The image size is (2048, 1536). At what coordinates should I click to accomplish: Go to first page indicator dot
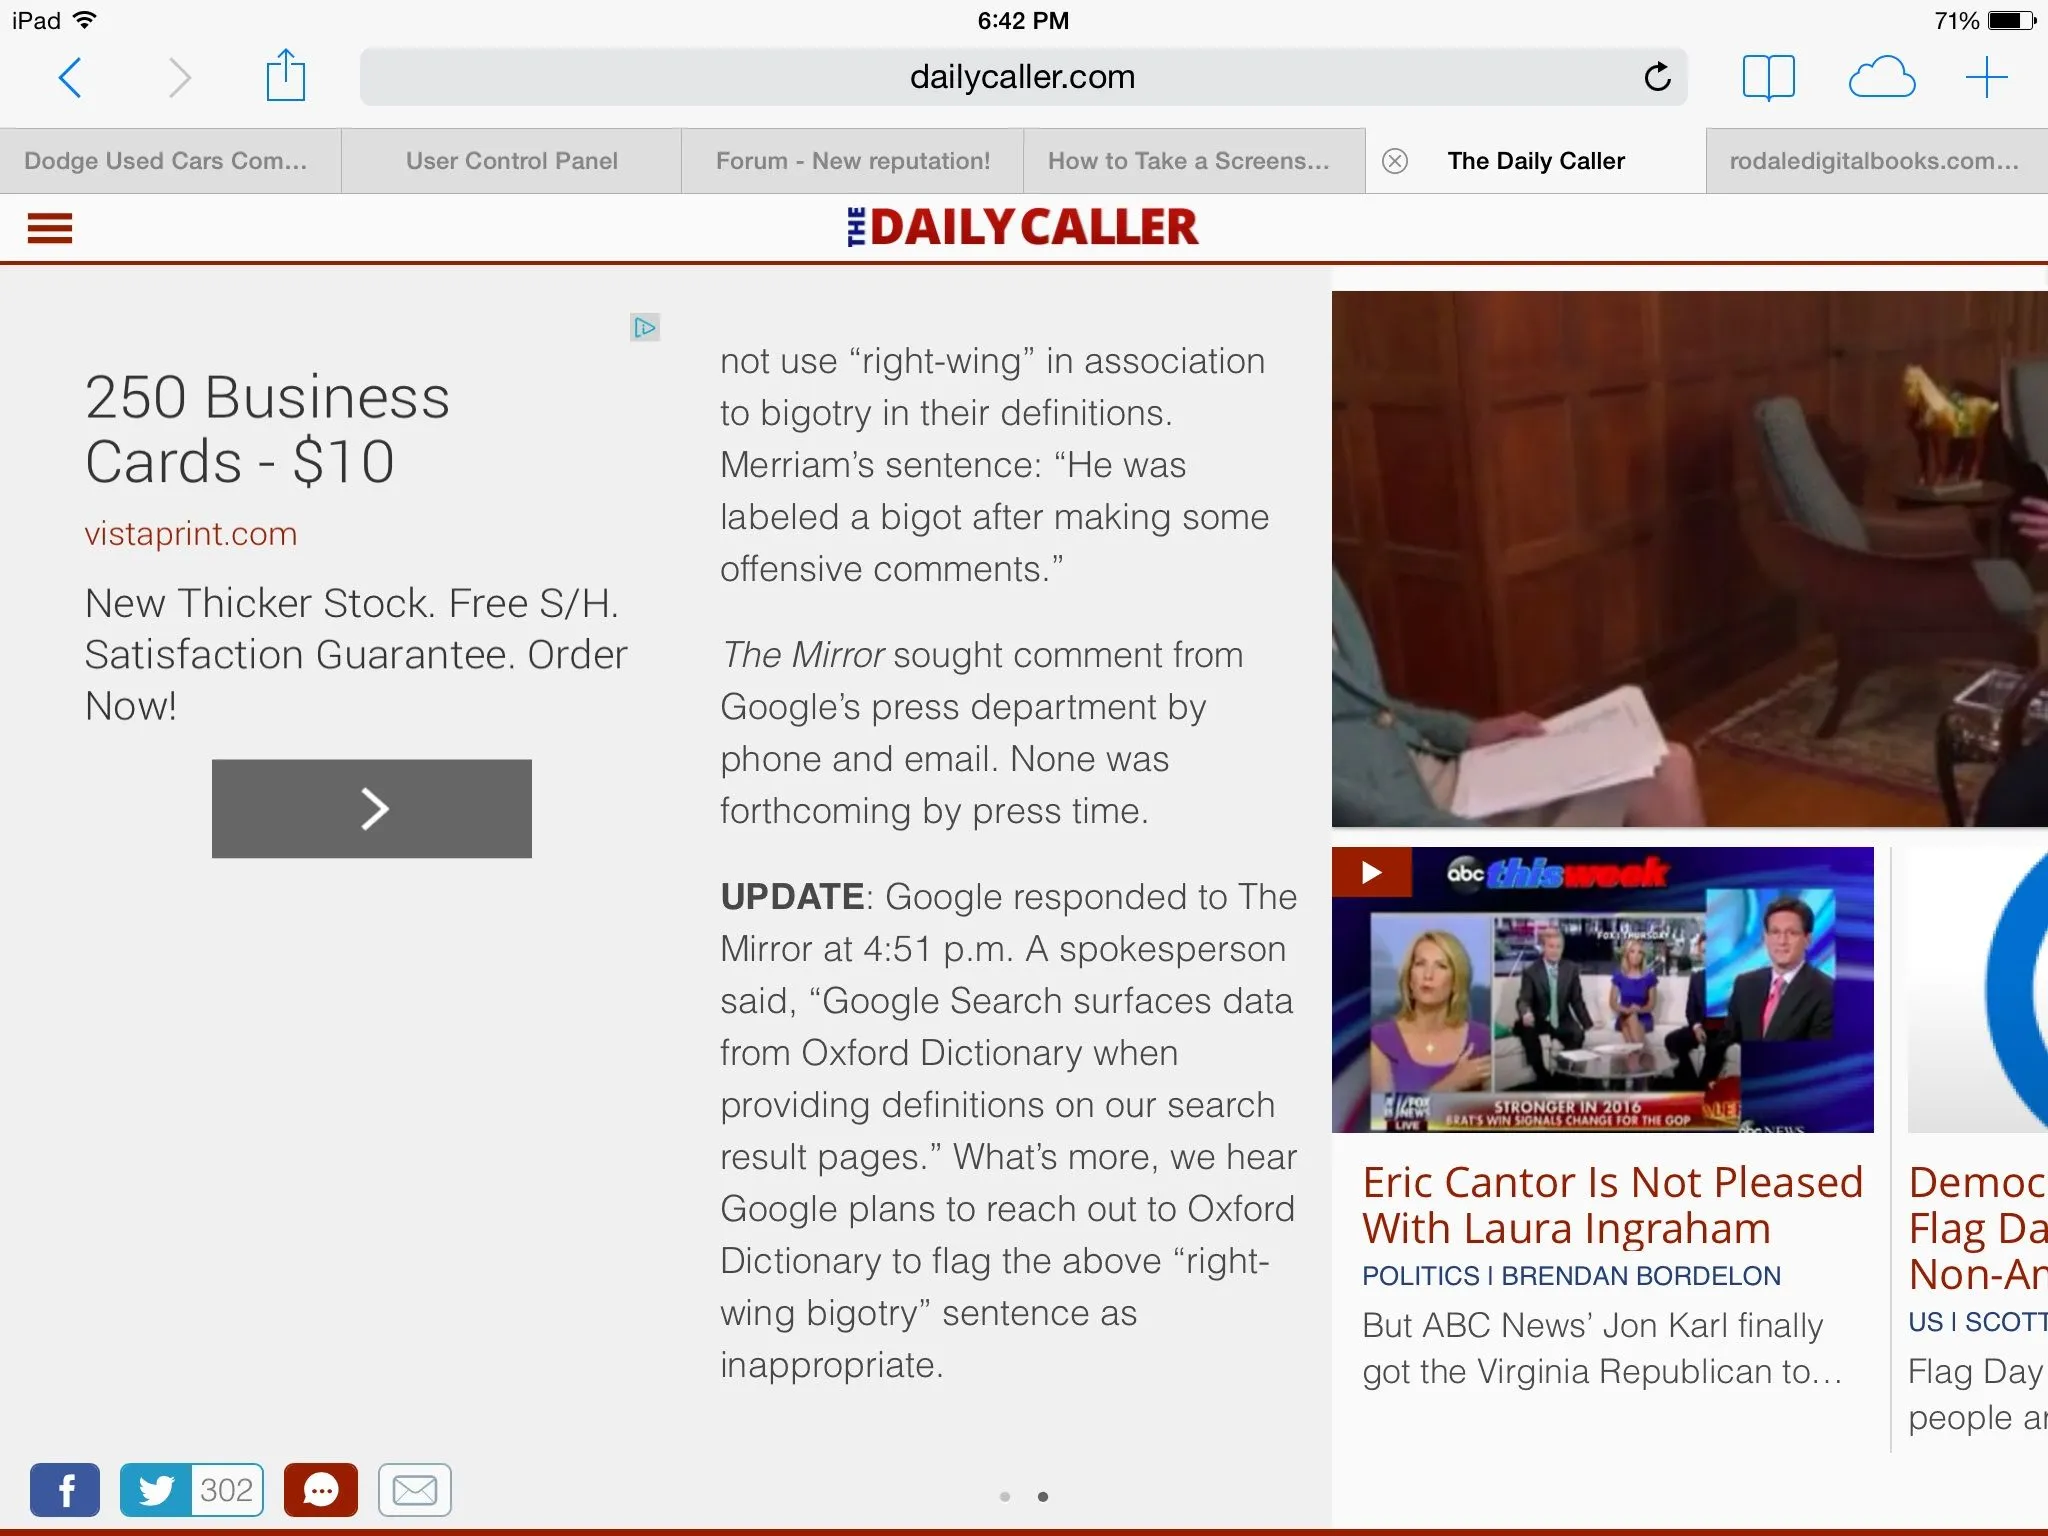tap(1005, 1497)
